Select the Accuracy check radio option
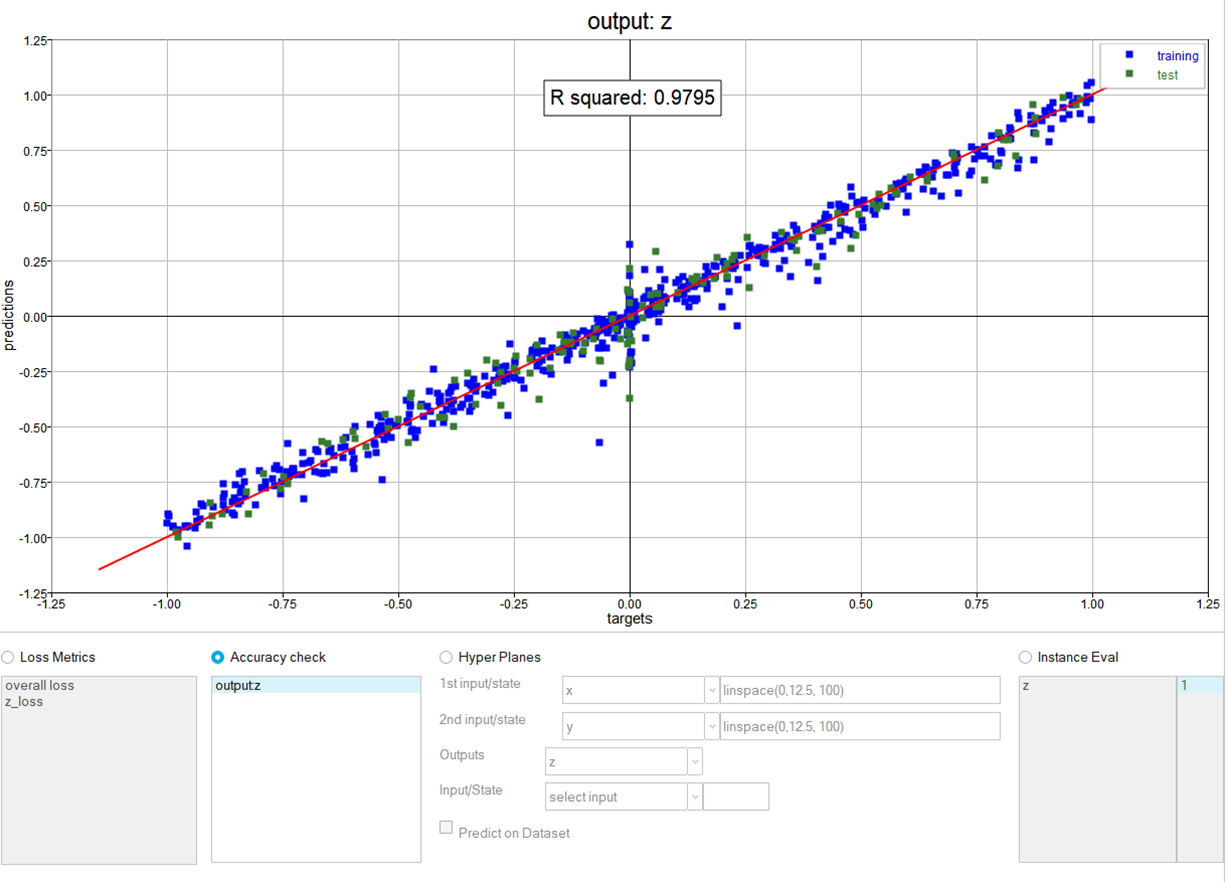1229x882 pixels. 218,657
